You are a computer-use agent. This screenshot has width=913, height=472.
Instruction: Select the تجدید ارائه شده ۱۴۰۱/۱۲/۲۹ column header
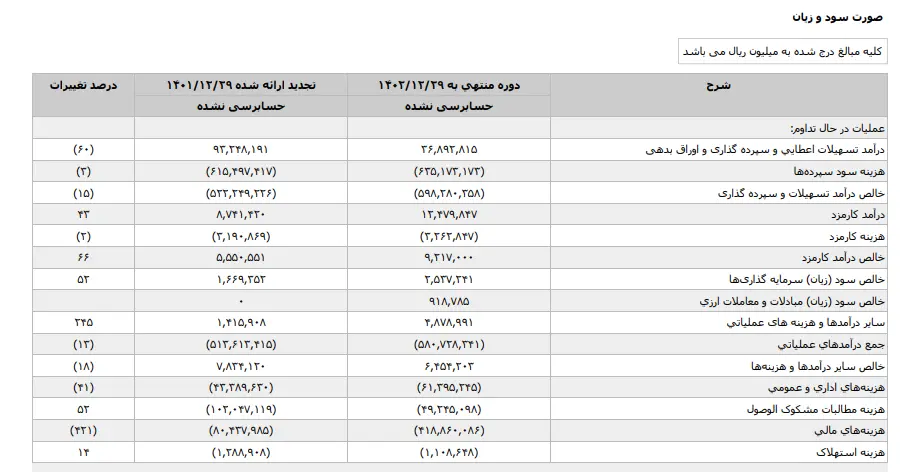[241, 85]
